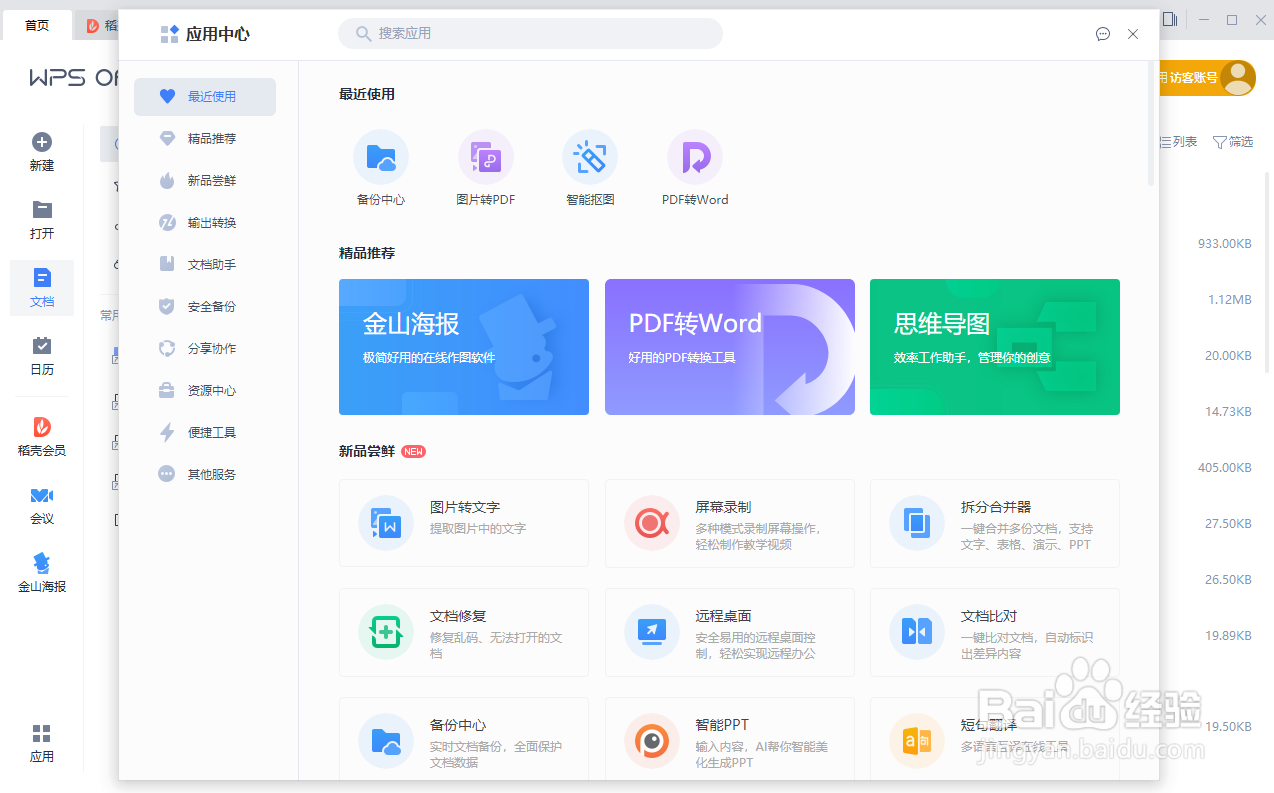Screen dimensions: 1274x793
Task: Launch the 图片转PDF recent app
Action: [486, 167]
